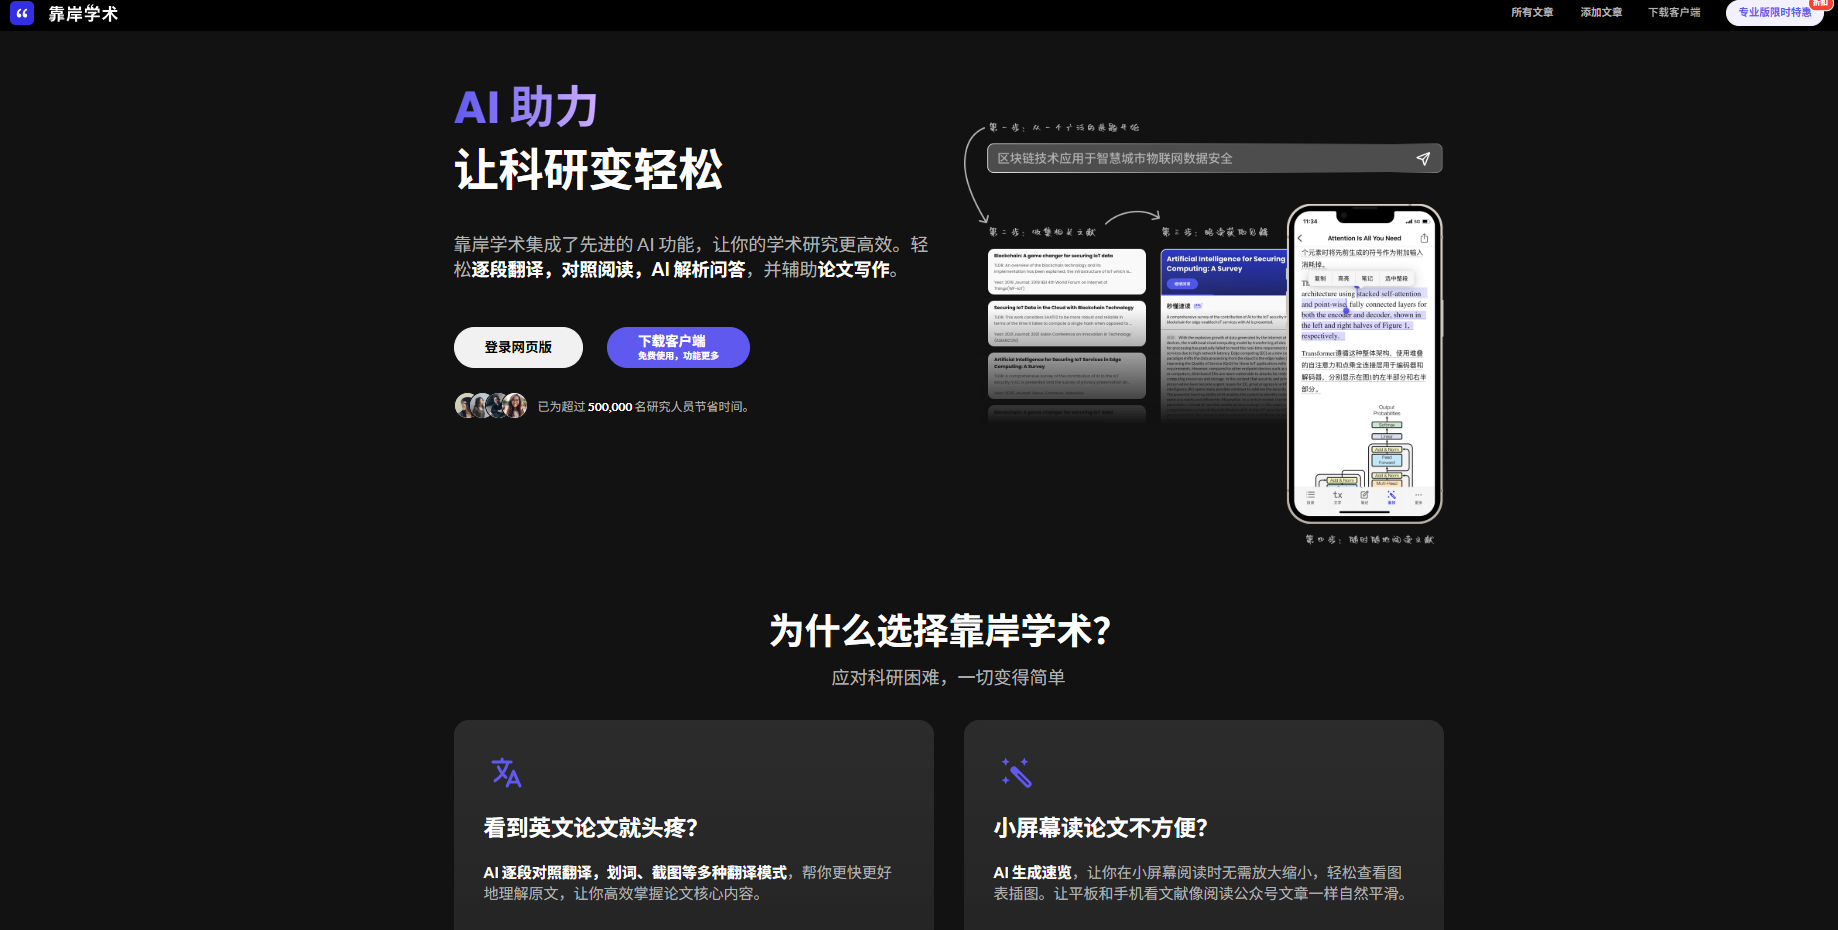Select the 'Blockchain: A game changer' result card

[x=1066, y=272]
